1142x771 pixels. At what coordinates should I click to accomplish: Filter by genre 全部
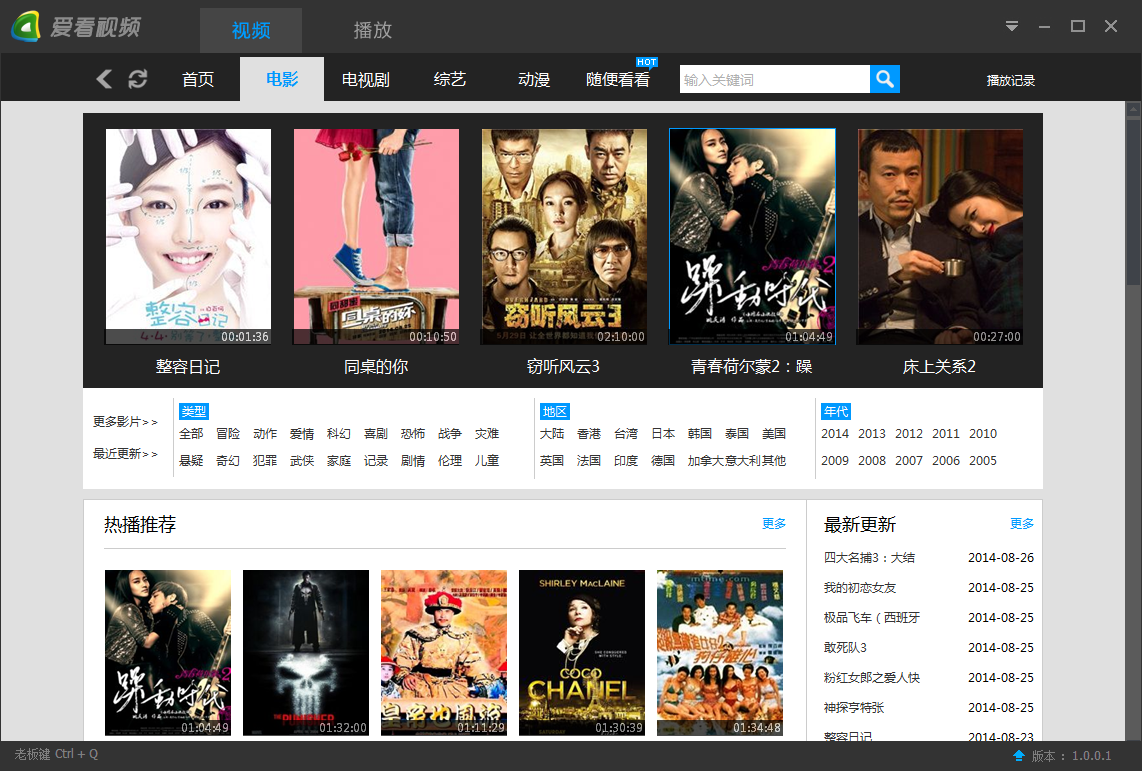tap(191, 433)
